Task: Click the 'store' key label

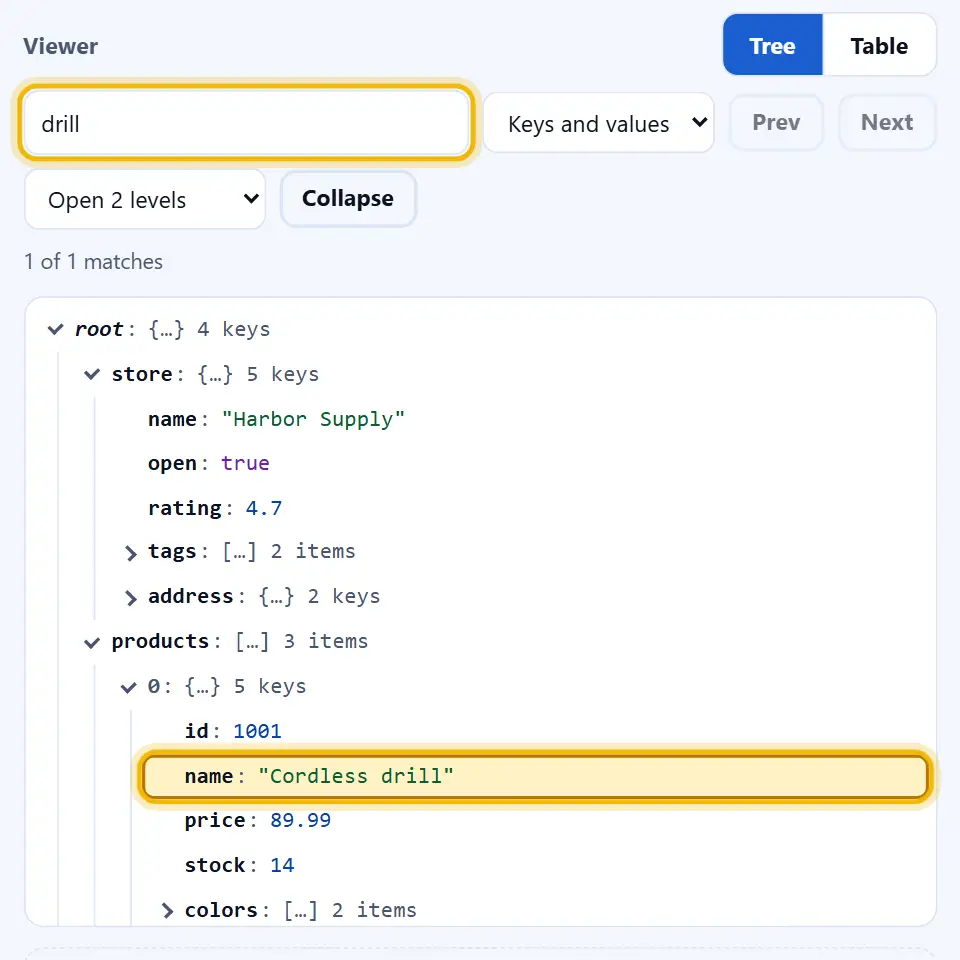Action: click(141, 374)
